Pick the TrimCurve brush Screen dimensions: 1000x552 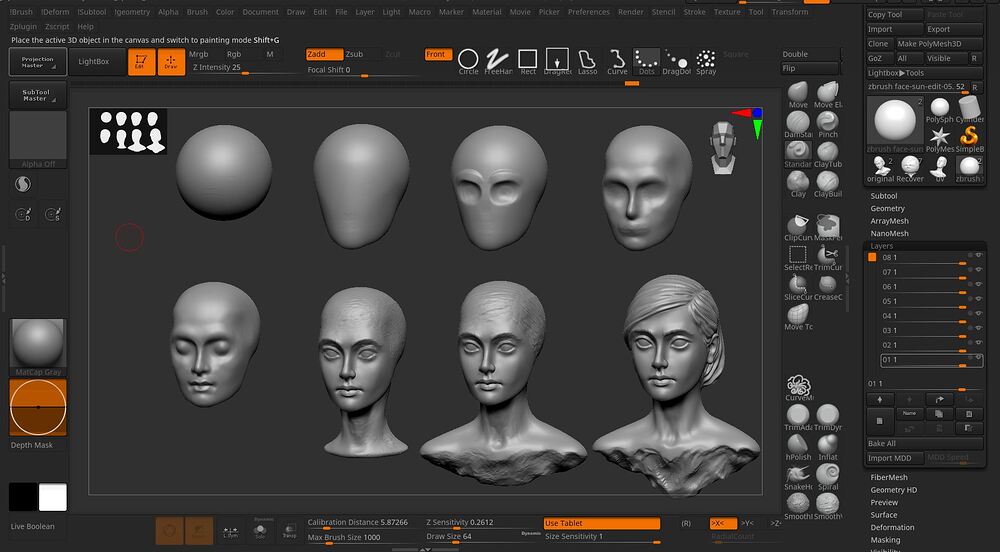coord(828,258)
